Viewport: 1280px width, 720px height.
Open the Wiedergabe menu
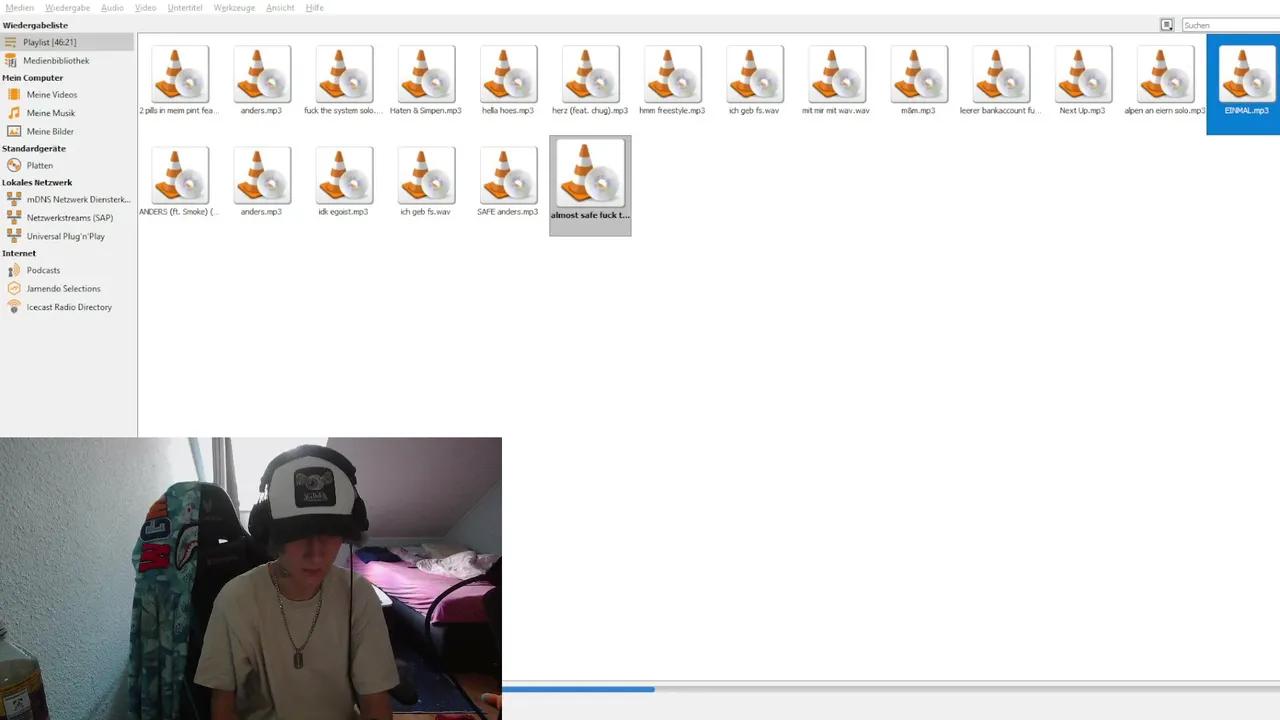pos(67,8)
